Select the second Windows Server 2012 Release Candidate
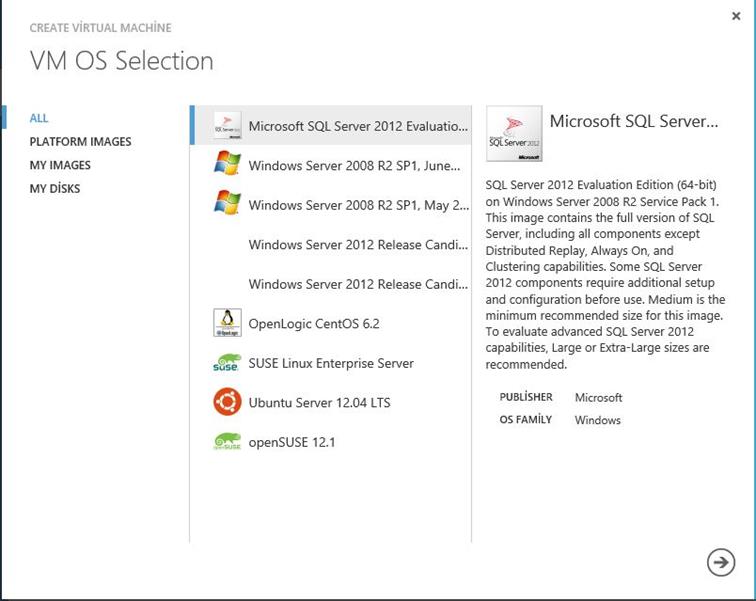756x601 pixels. point(332,284)
